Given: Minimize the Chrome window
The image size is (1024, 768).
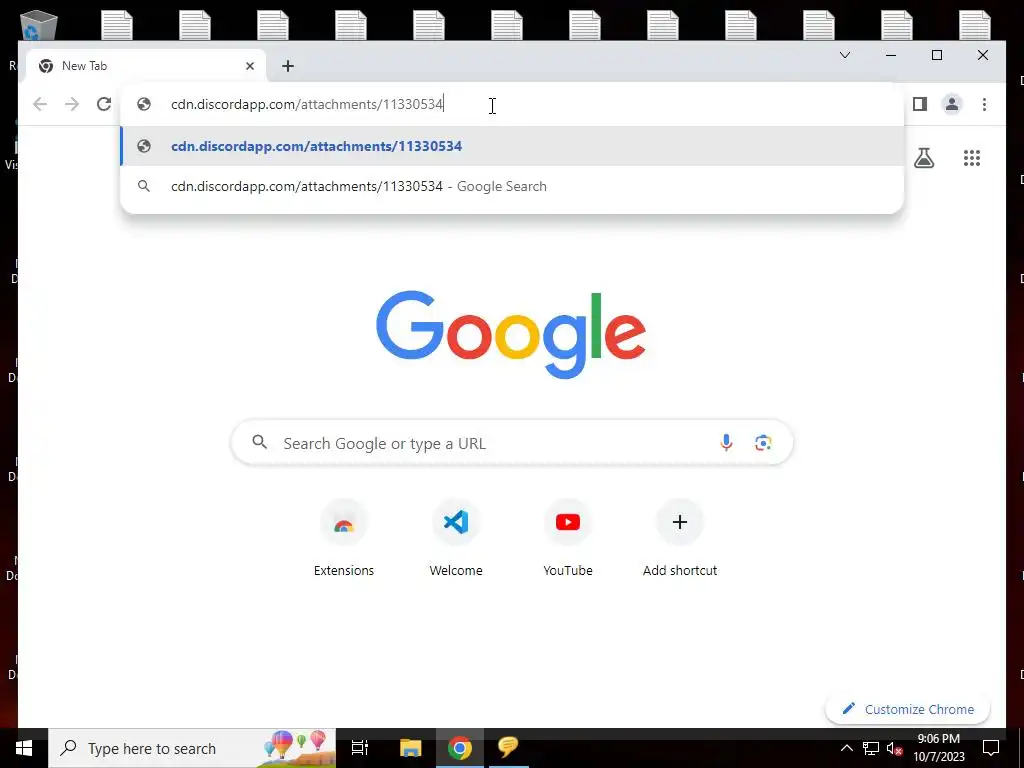Looking at the screenshot, I should (890, 55).
